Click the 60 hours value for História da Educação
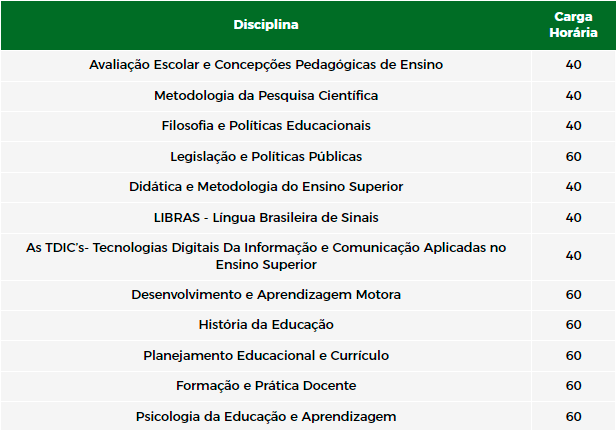The image size is (616, 430). 573,325
